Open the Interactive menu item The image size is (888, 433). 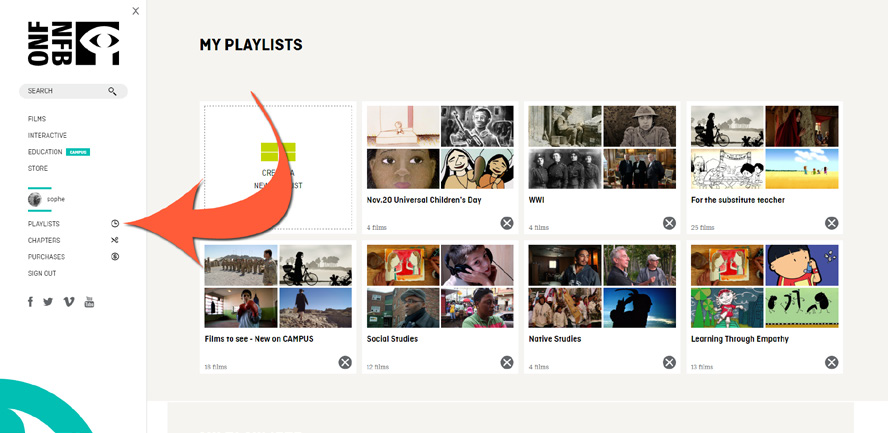point(47,135)
